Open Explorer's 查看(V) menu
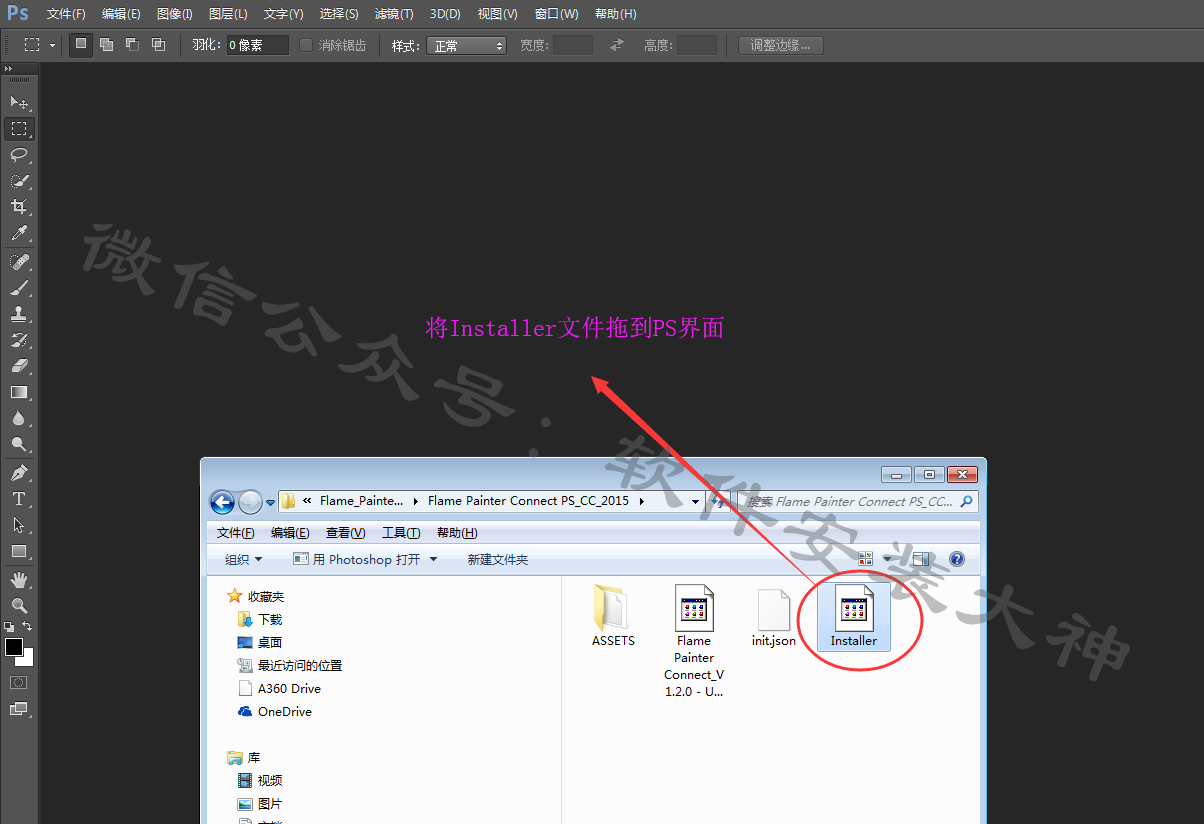1204x824 pixels. tap(345, 533)
